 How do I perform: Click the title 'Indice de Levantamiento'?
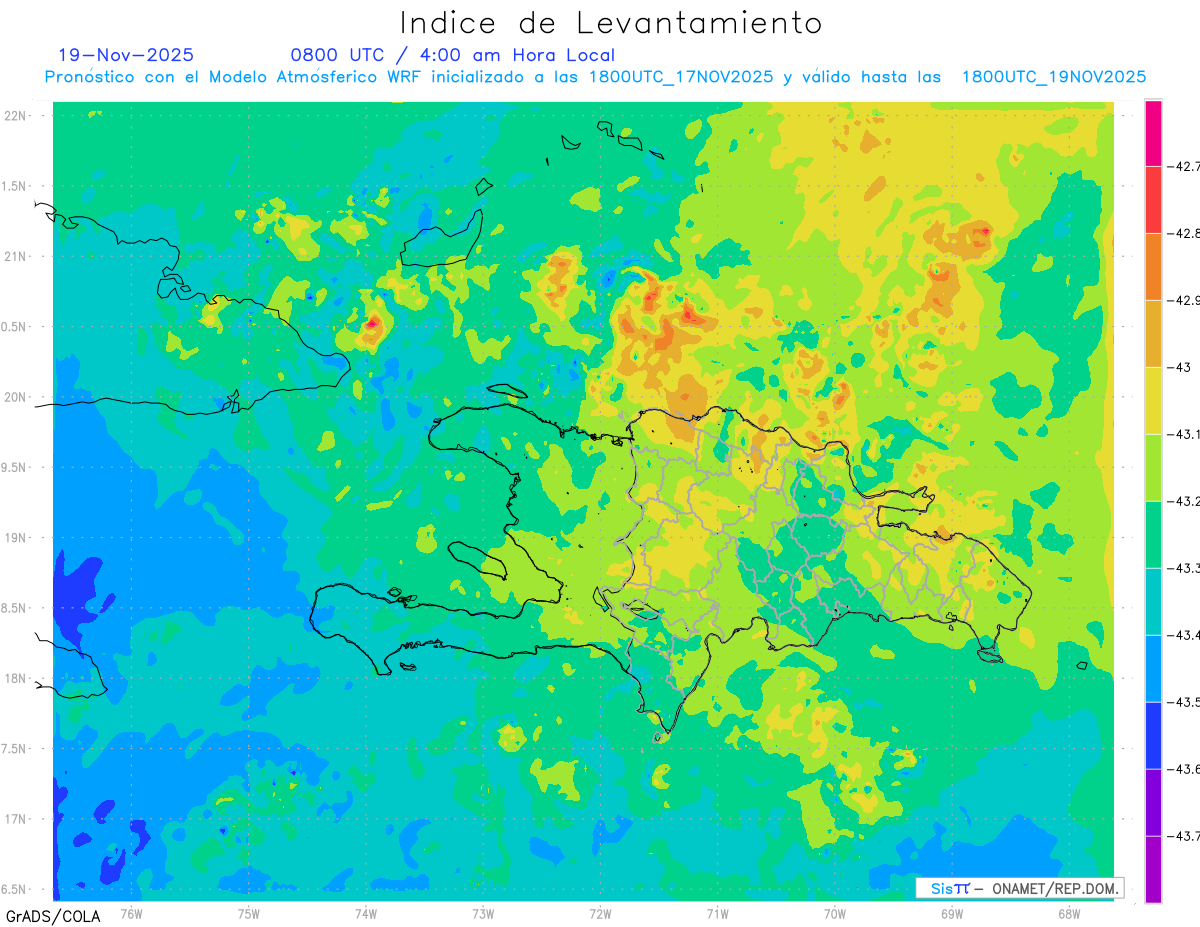(611, 23)
